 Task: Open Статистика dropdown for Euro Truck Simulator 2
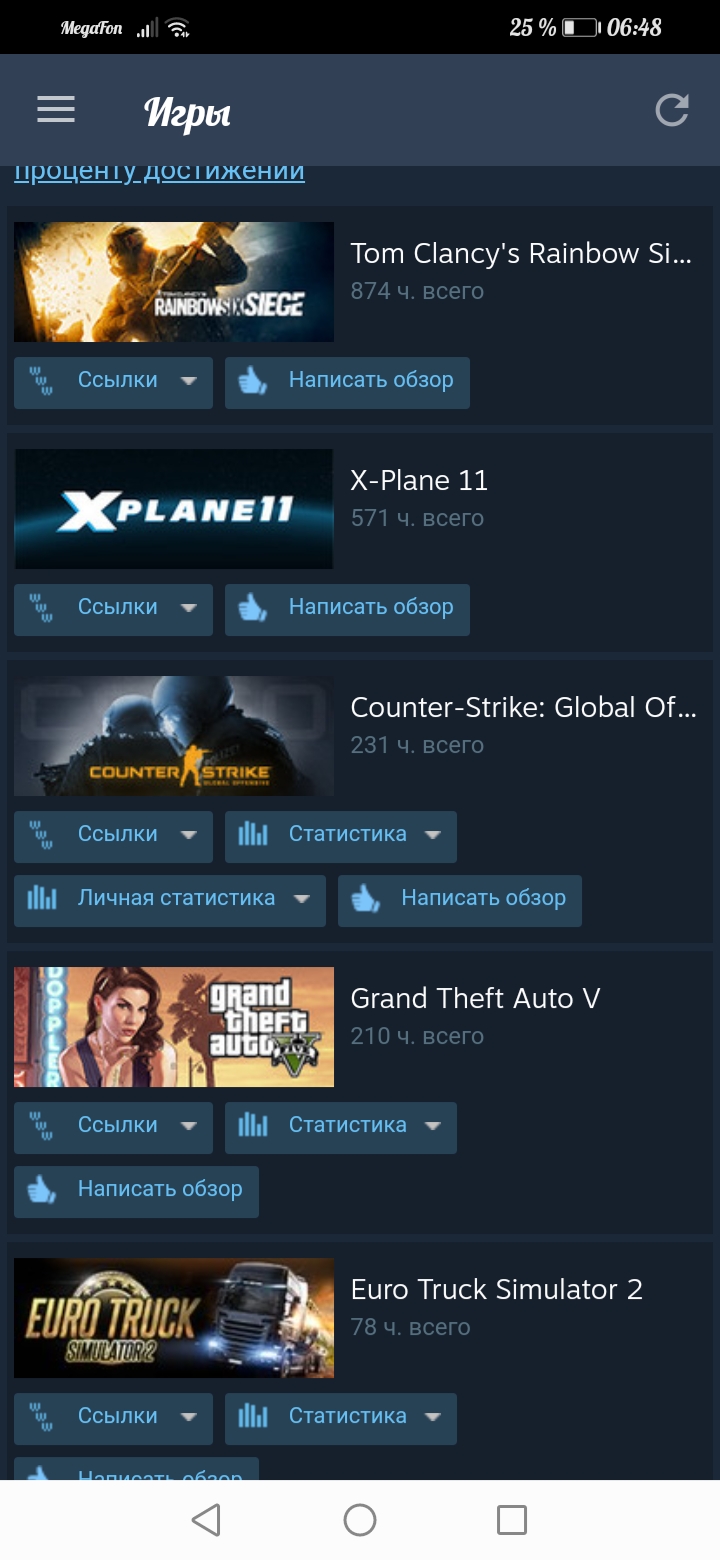[341, 1417]
